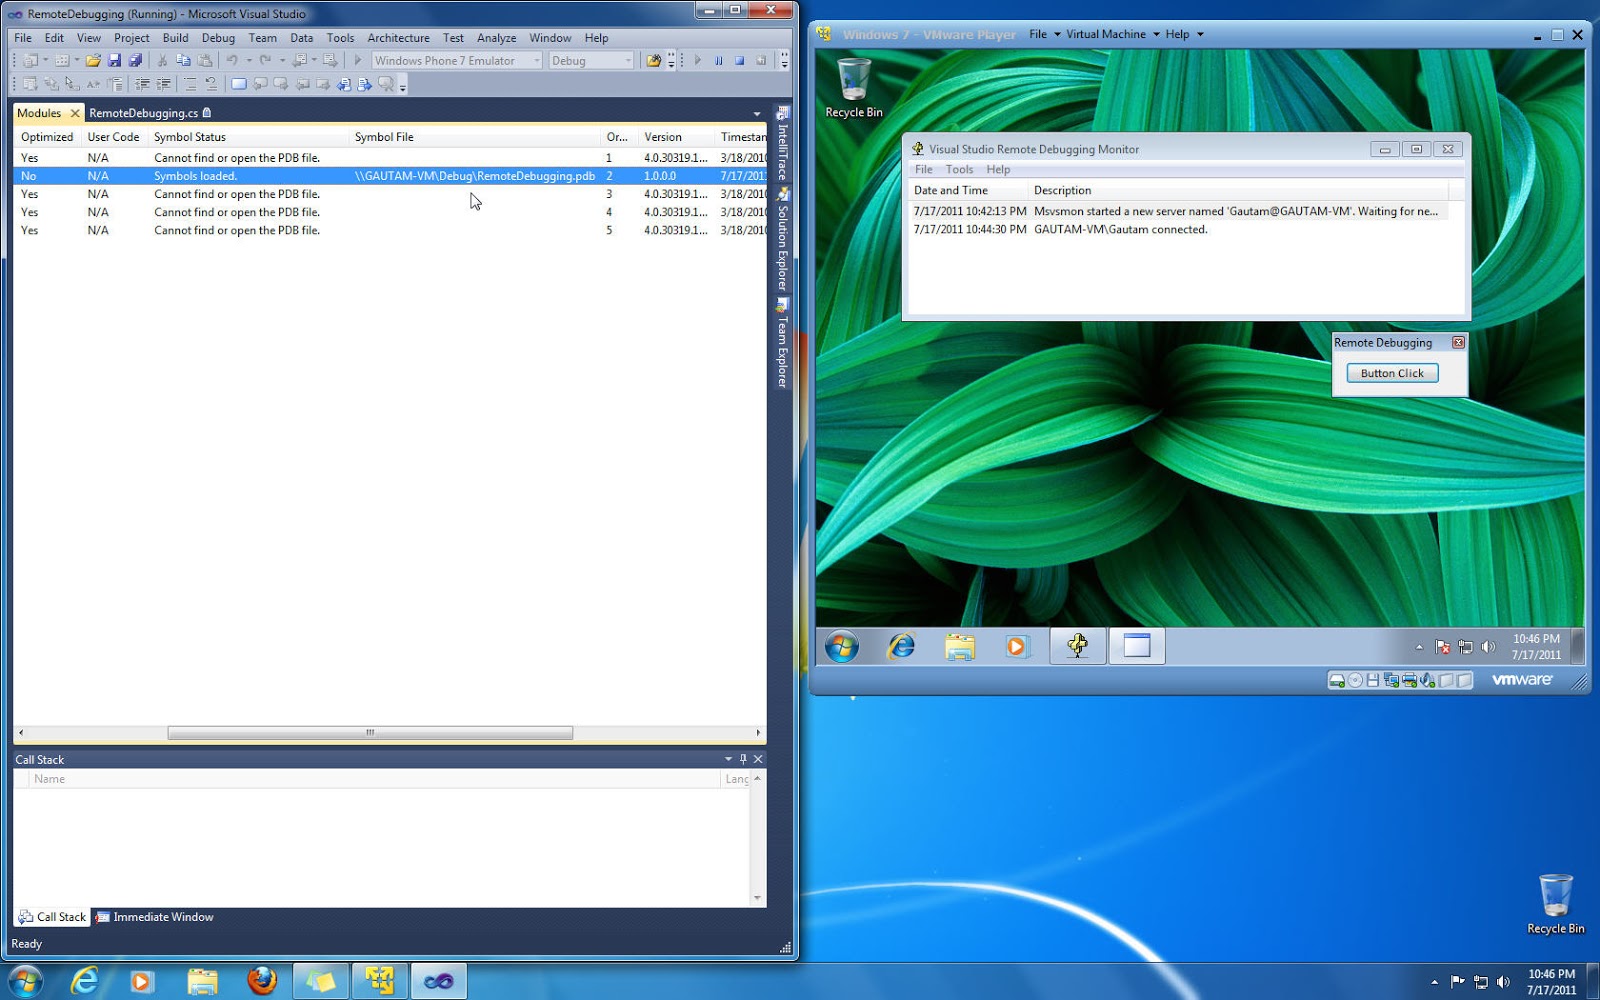Click the Undo icon in the toolbar
Image resolution: width=1600 pixels, height=1000 pixels.
click(231, 60)
